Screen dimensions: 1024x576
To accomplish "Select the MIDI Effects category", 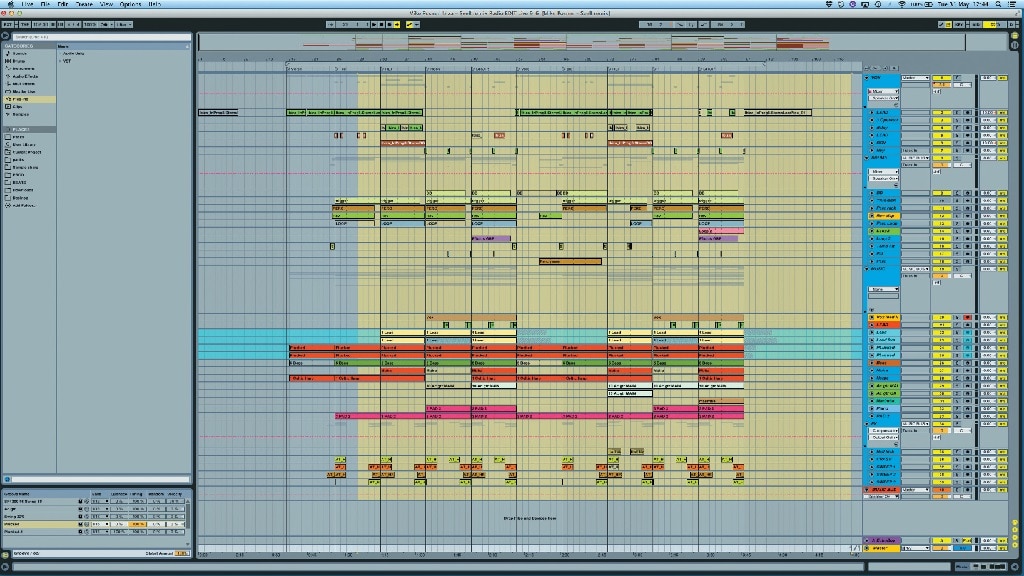I will click(x=23, y=84).
